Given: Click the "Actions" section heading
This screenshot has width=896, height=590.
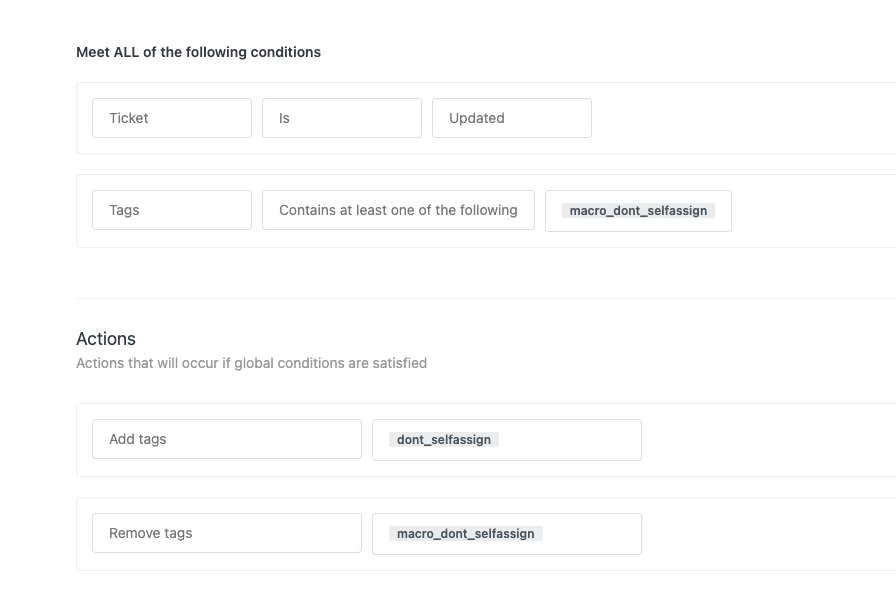Looking at the screenshot, I should coord(106,339).
